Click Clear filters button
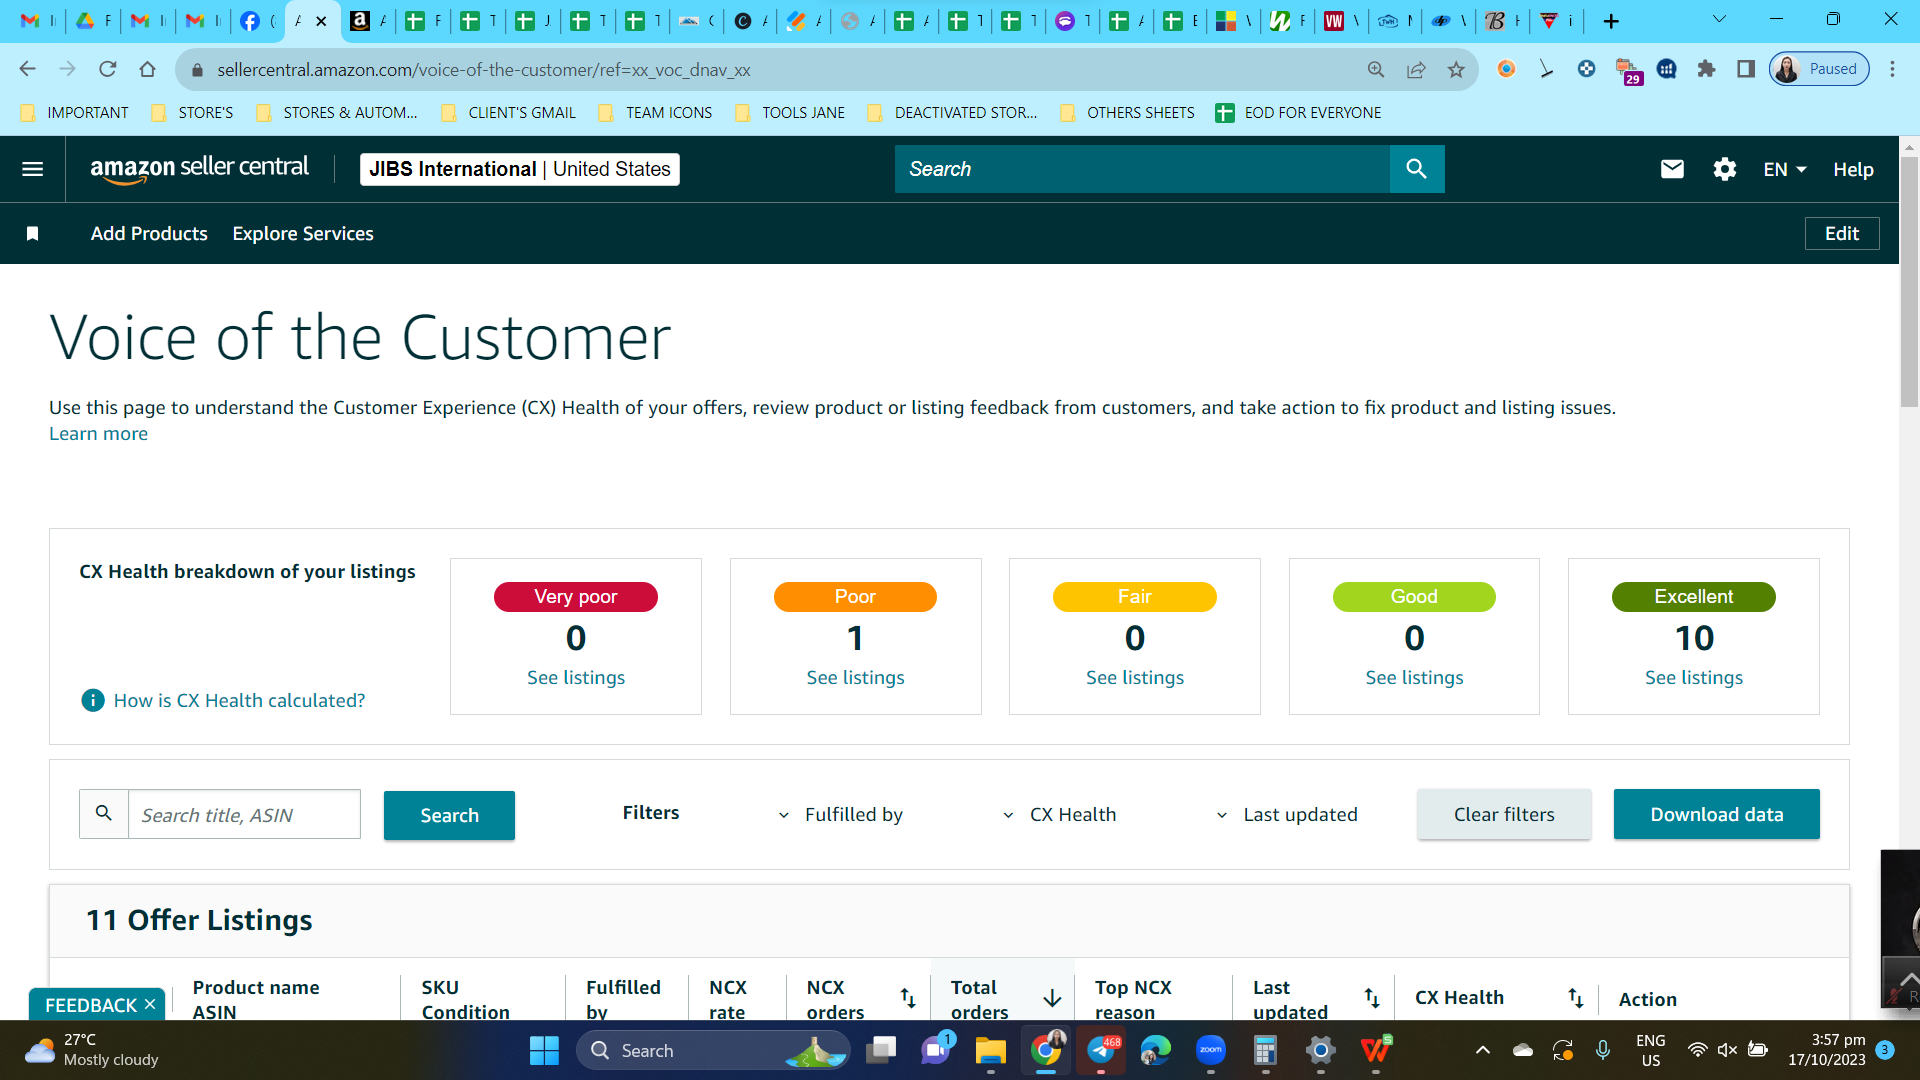This screenshot has width=1920, height=1080. 1504,814
